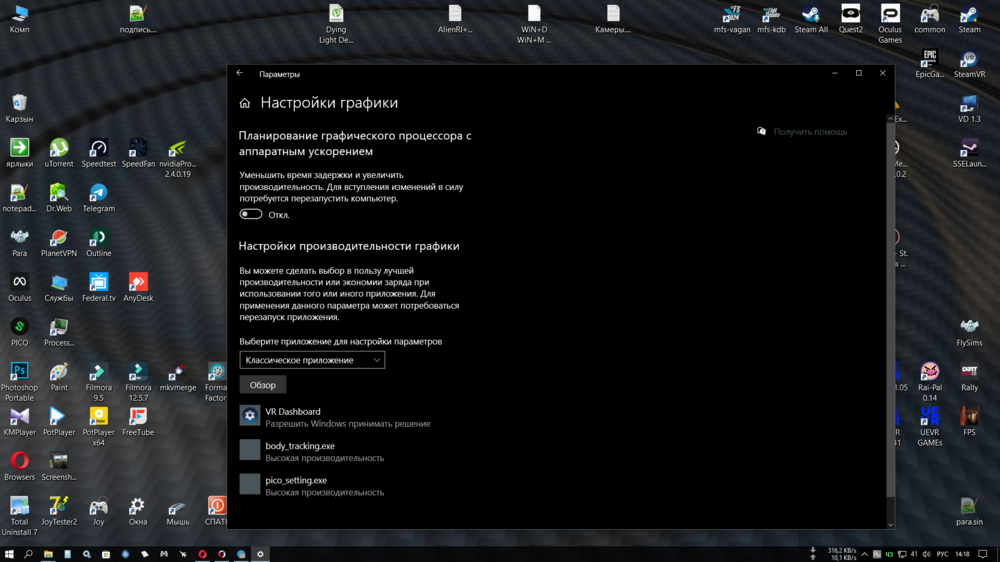Viewport: 1000px width, 562px height.
Task: Open uTorrent desktop icon
Action: 59,154
